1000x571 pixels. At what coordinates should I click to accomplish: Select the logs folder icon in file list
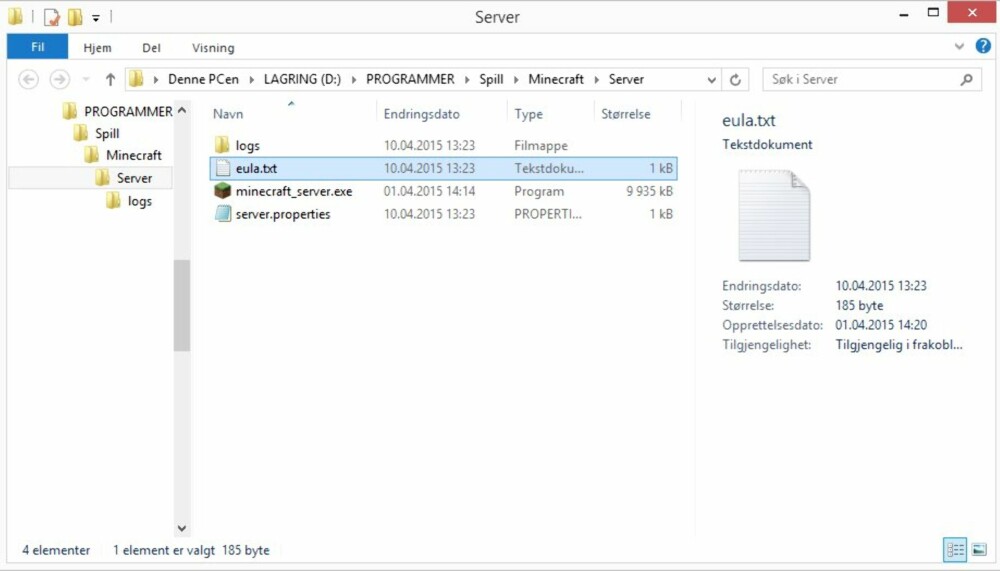222,145
